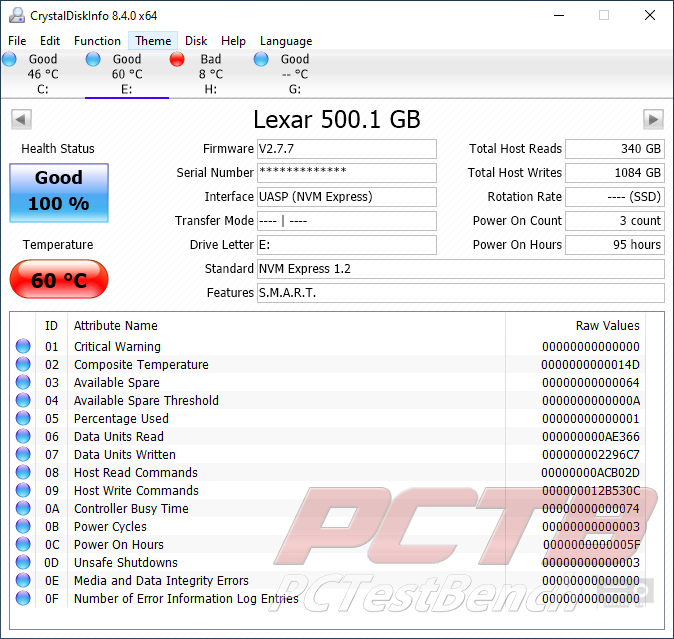
Task: Click the Firmware field V2.7.7
Action: [347, 149]
